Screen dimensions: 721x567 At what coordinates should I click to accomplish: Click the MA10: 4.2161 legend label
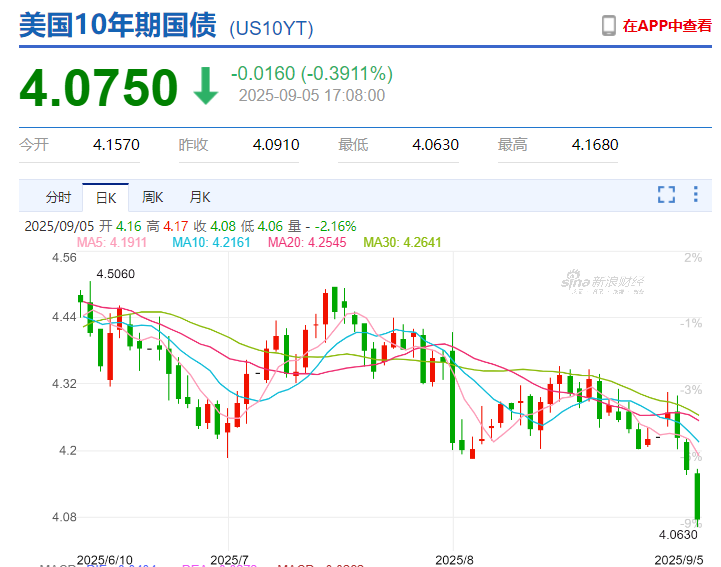[211, 242]
